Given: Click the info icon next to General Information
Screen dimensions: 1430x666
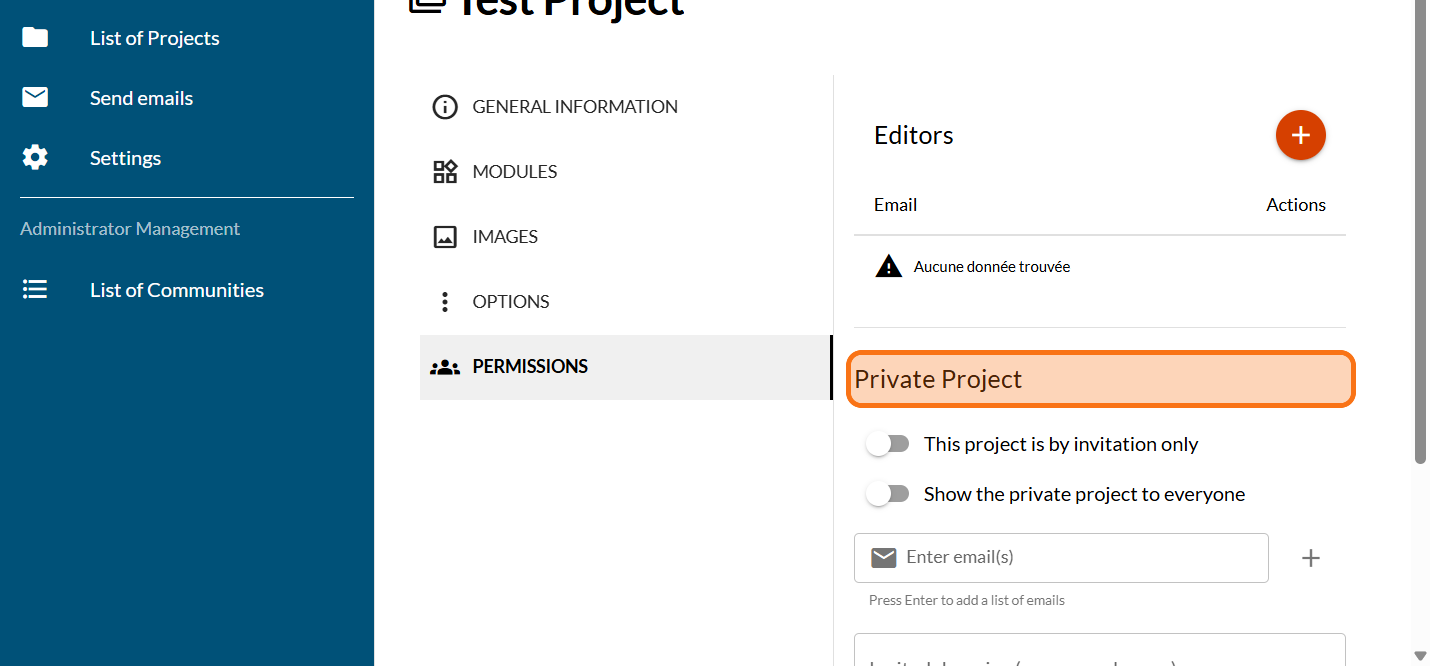Looking at the screenshot, I should point(445,107).
